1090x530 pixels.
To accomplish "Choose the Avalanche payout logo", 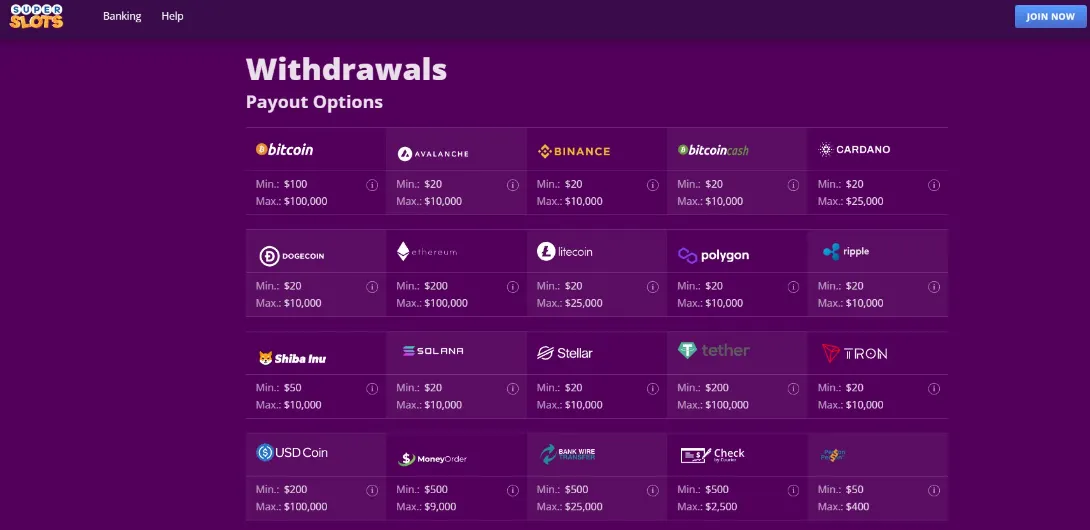I will point(433,154).
